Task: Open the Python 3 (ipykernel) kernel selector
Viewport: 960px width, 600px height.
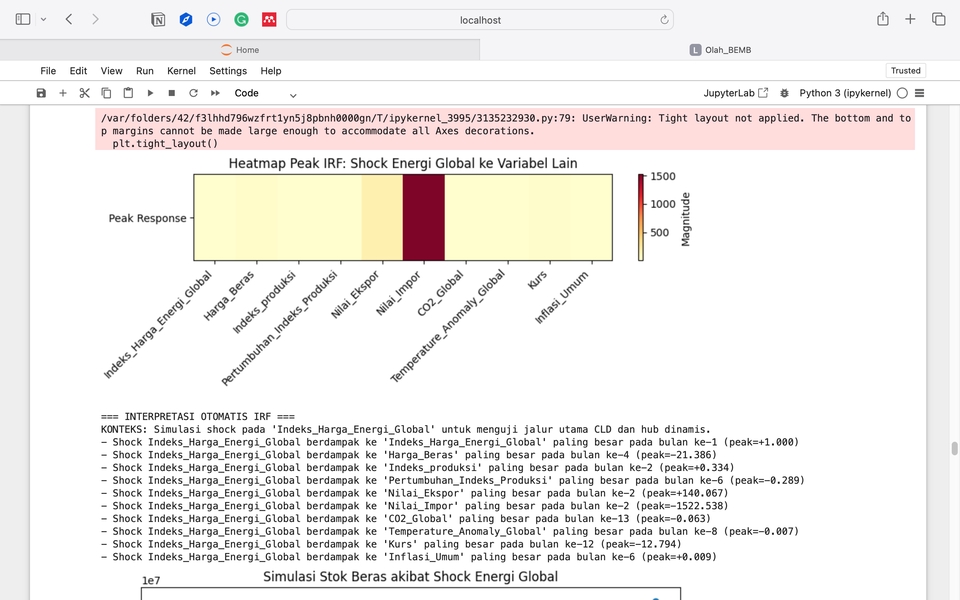Action: 845,93
